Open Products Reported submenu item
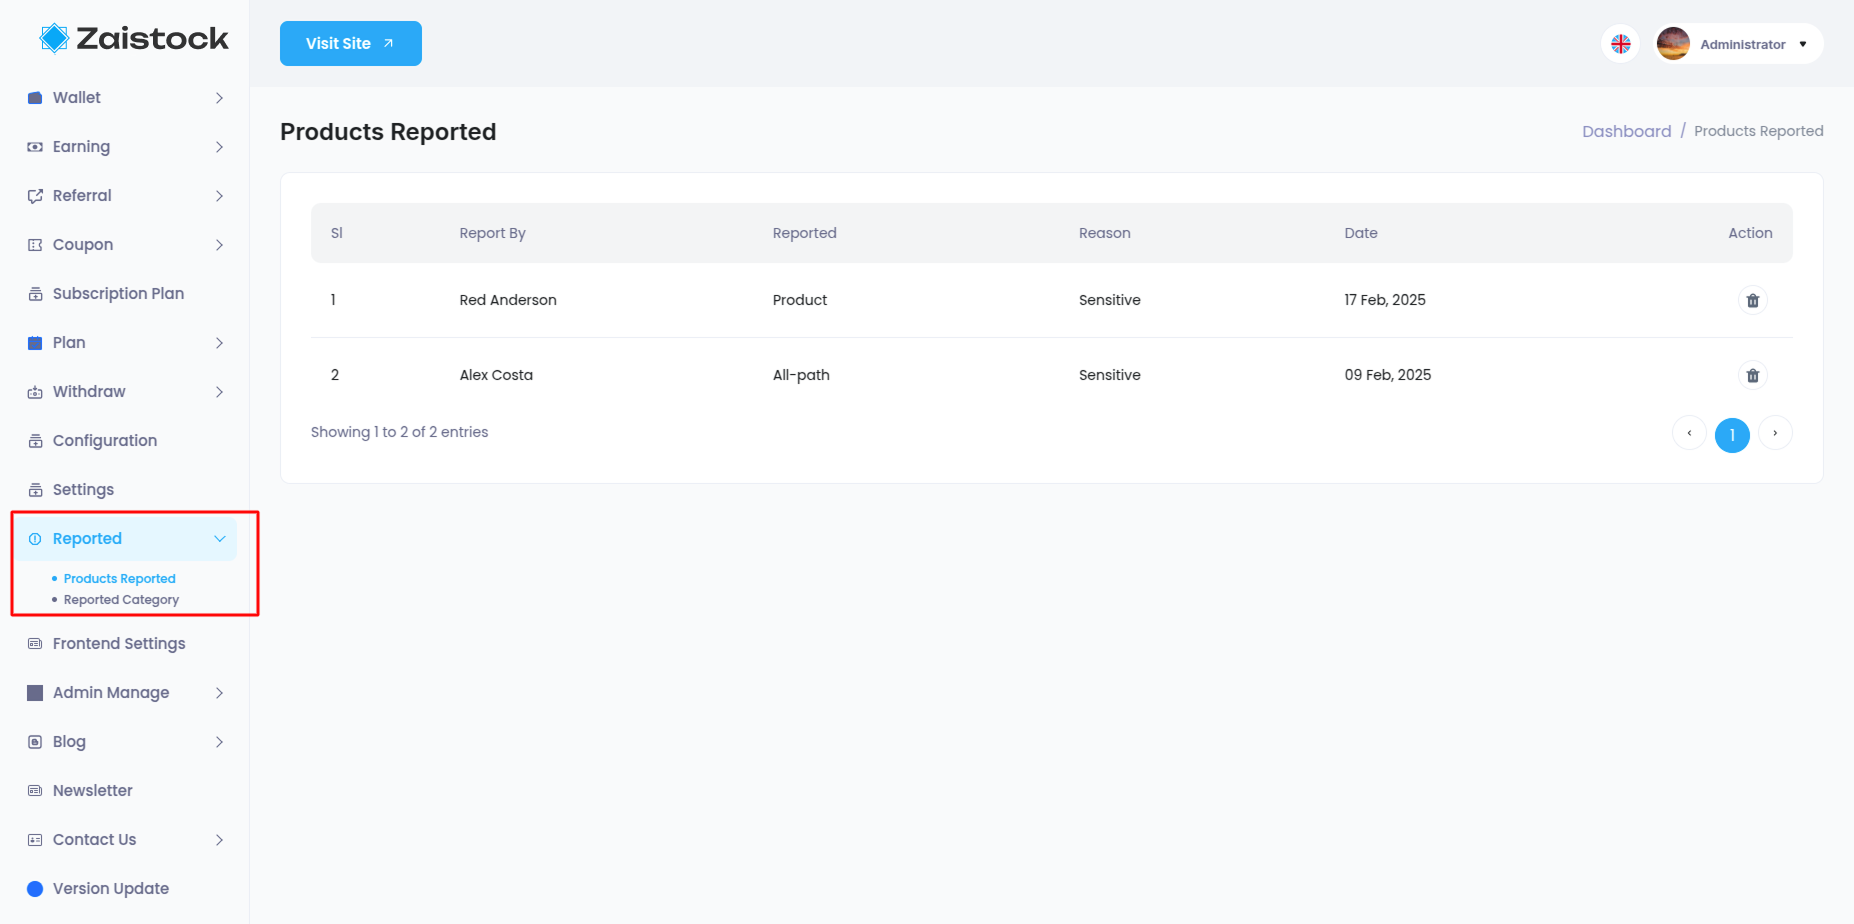This screenshot has height=924, width=1854. click(x=119, y=579)
